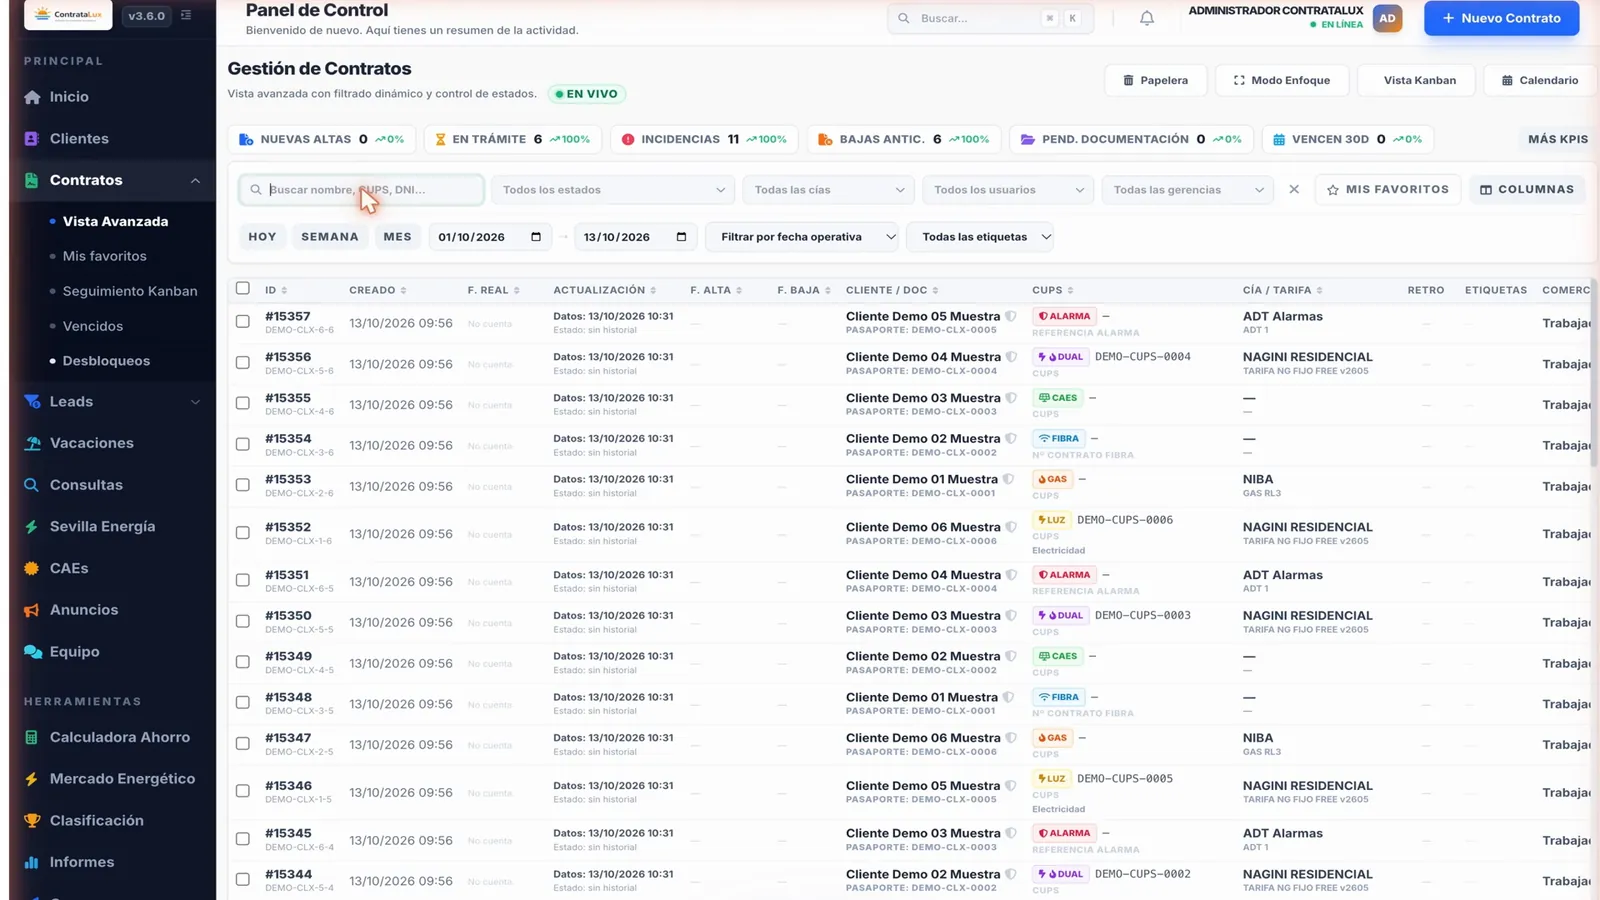The height and width of the screenshot is (900, 1600).
Task: Check the box for contract #15356
Action: click(x=242, y=363)
